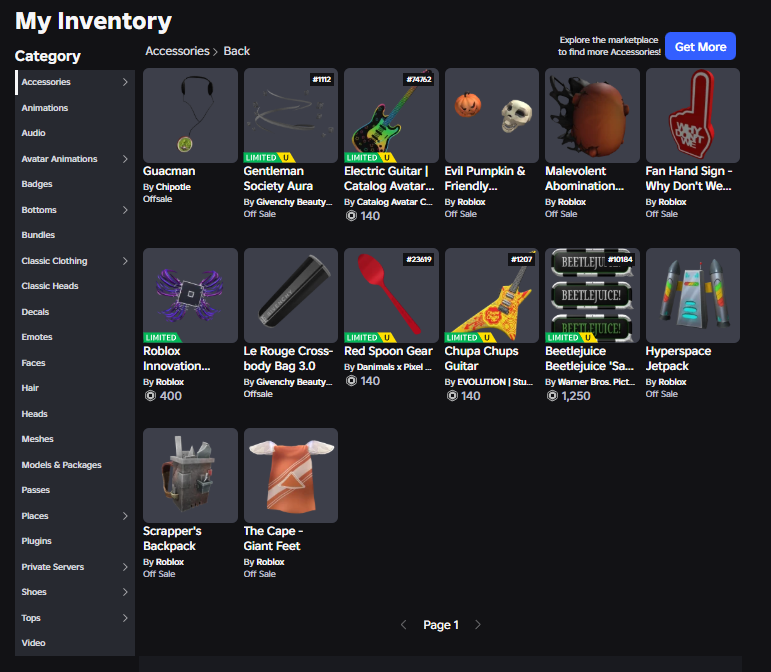Select the Models & Packages category
The width and height of the screenshot is (771, 672).
coord(75,465)
